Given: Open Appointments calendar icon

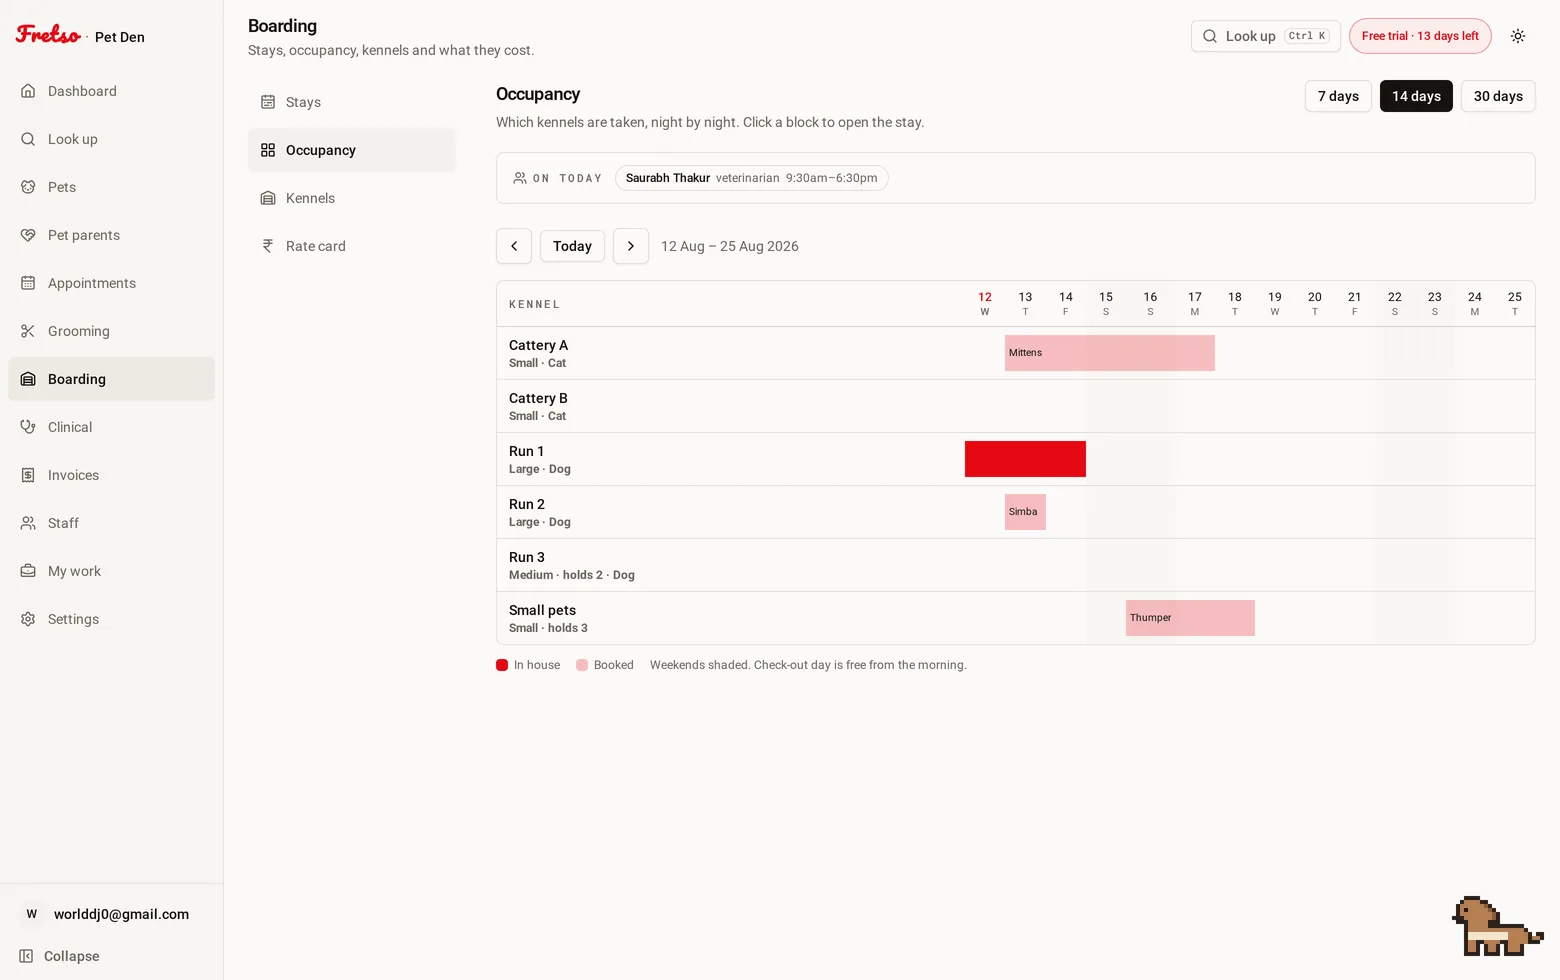Looking at the screenshot, I should tap(28, 283).
